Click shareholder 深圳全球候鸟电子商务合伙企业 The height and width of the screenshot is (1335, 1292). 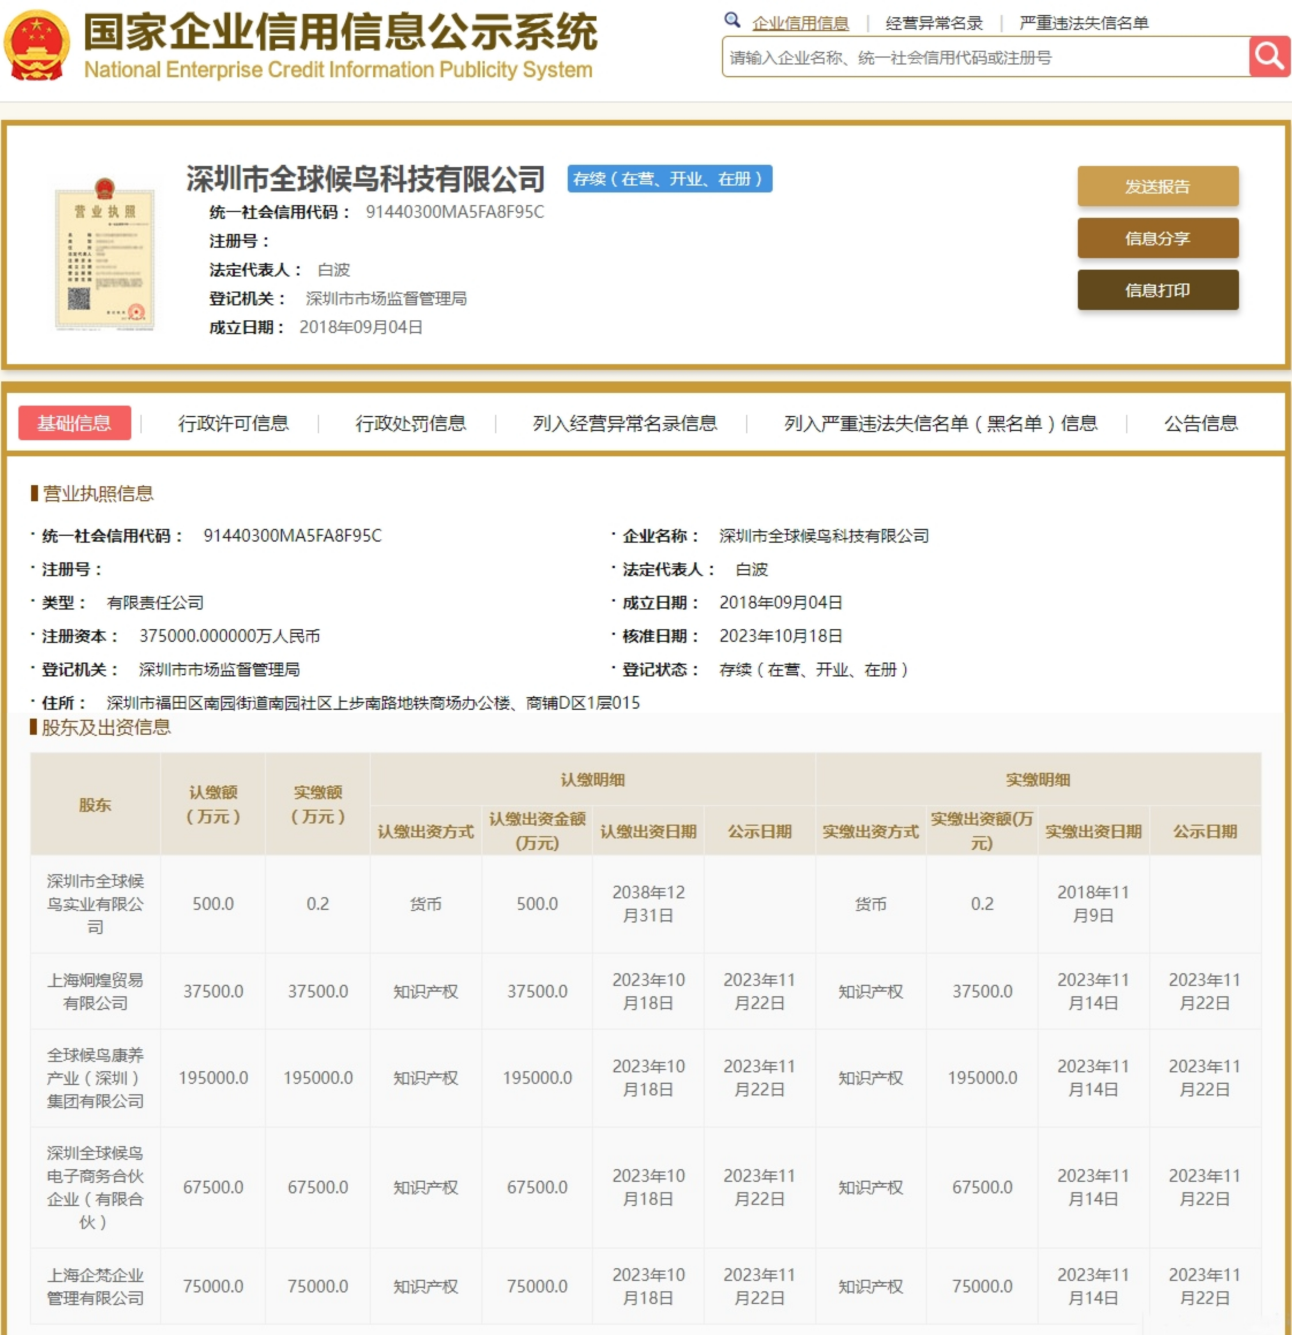click(x=95, y=1187)
